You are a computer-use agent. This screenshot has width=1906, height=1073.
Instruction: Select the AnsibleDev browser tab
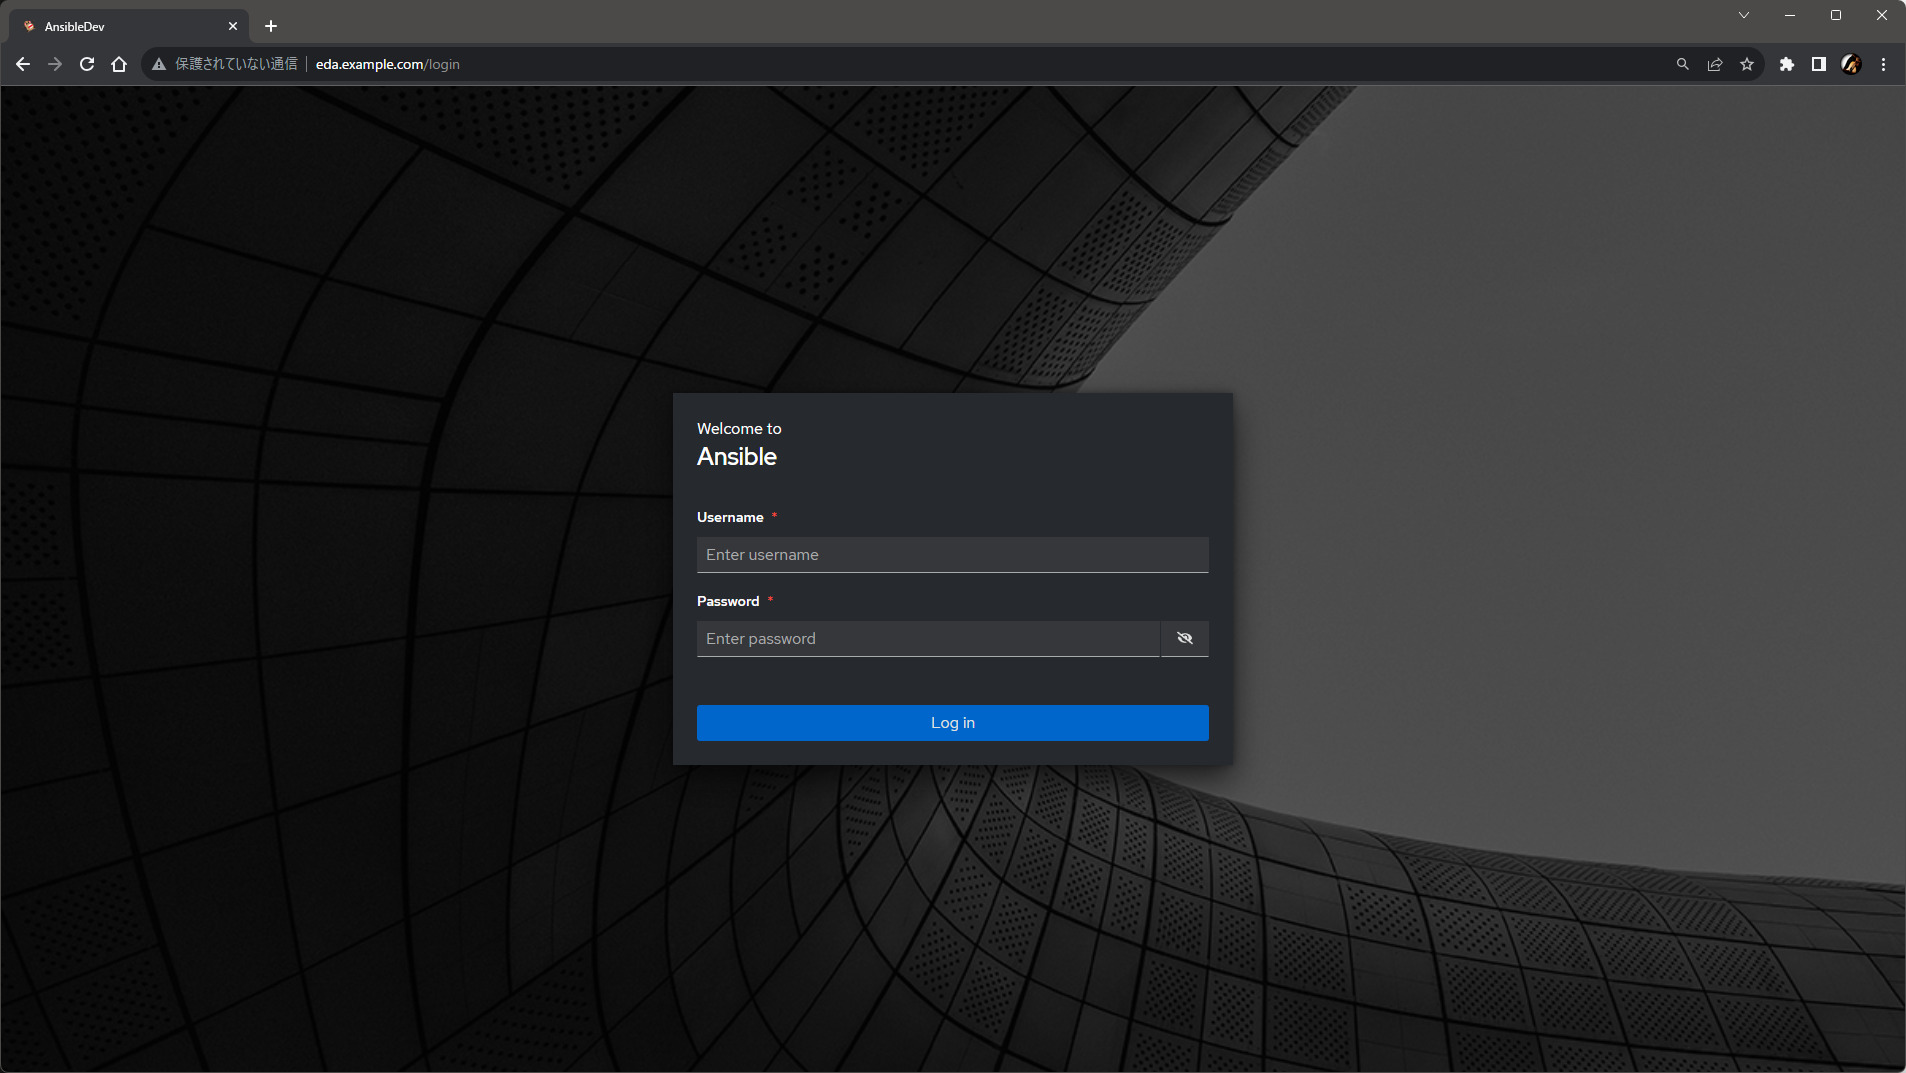click(110, 26)
